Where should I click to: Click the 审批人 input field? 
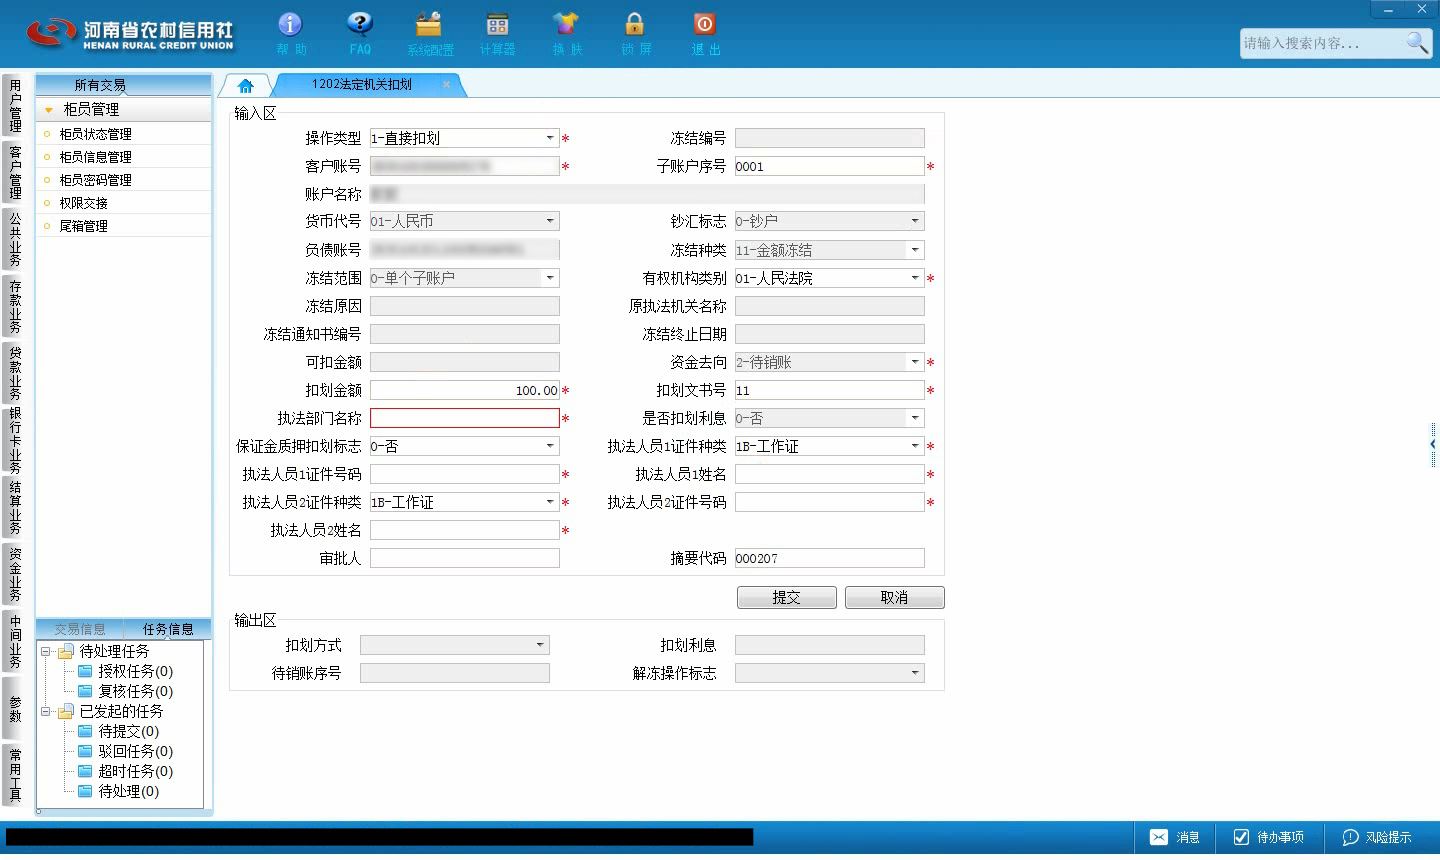click(x=465, y=558)
